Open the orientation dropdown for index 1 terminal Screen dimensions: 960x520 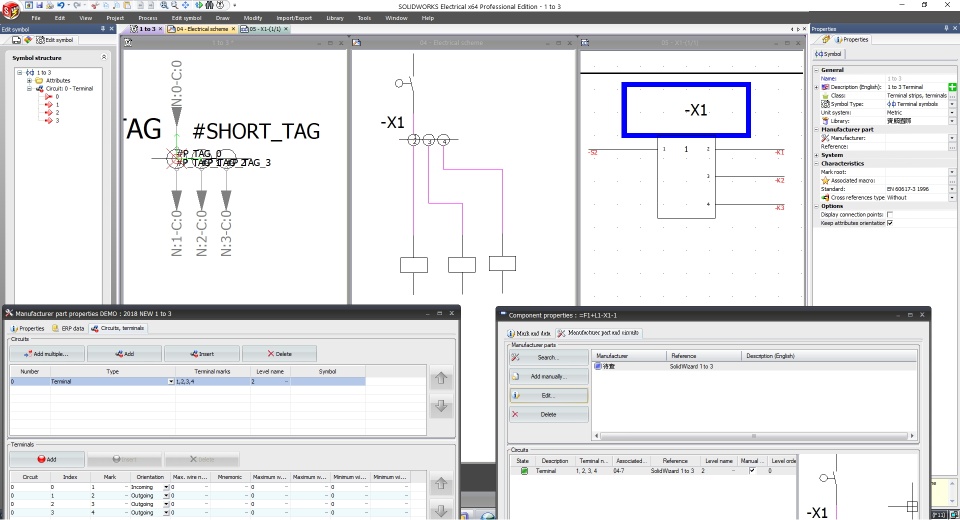166,496
